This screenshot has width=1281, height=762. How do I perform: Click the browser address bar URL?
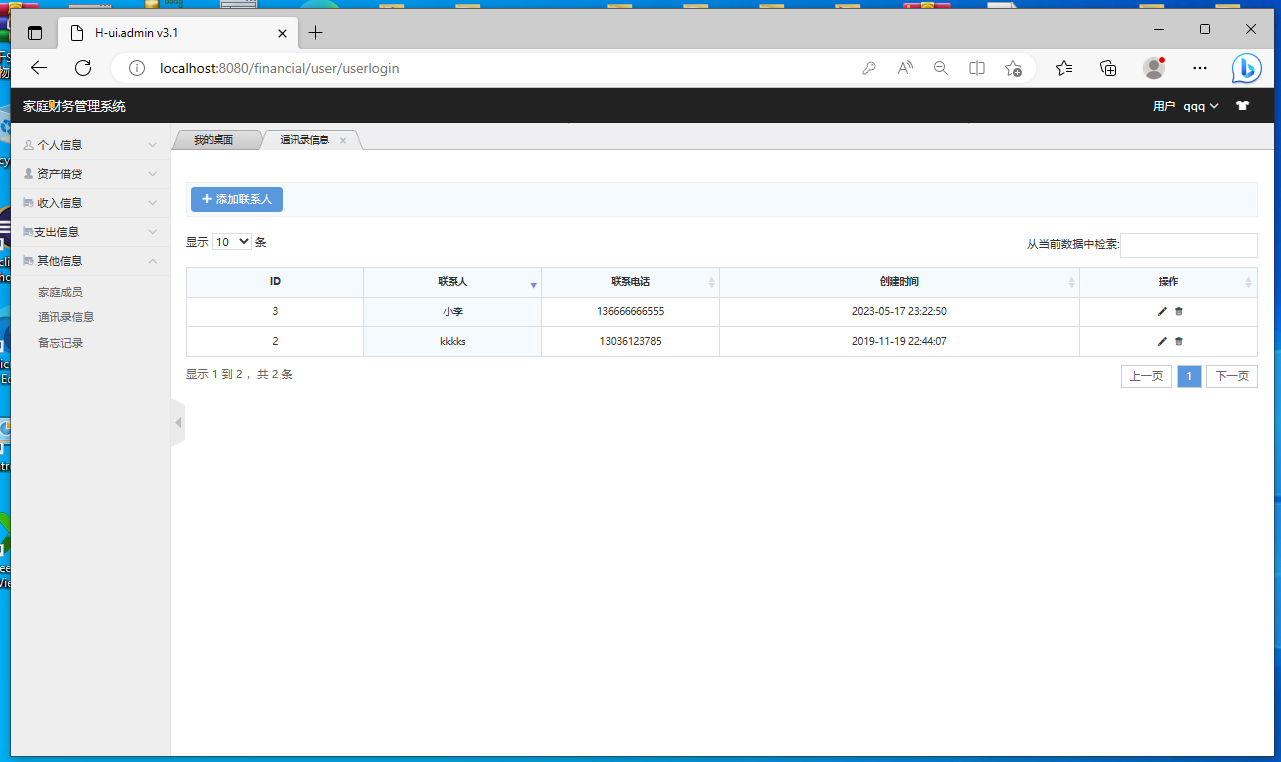pyautogui.click(x=280, y=68)
